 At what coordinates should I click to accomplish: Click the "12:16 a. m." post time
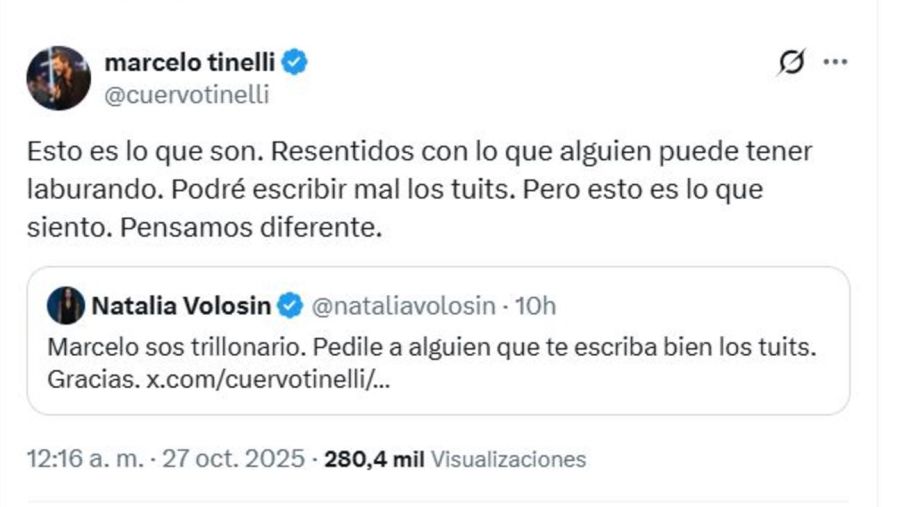84,459
